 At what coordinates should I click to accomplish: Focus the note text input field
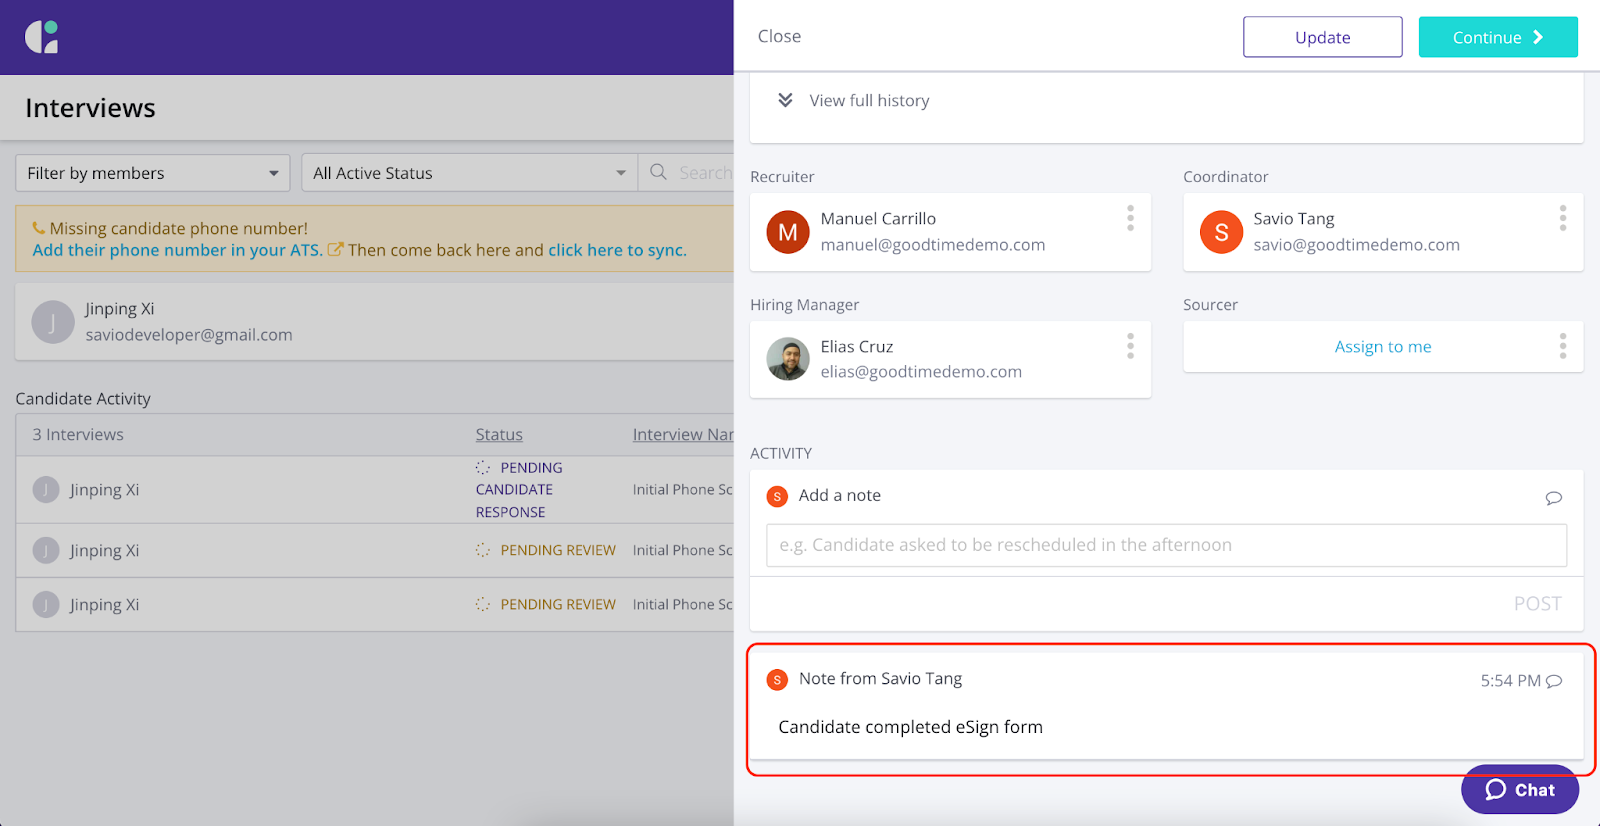point(1166,545)
